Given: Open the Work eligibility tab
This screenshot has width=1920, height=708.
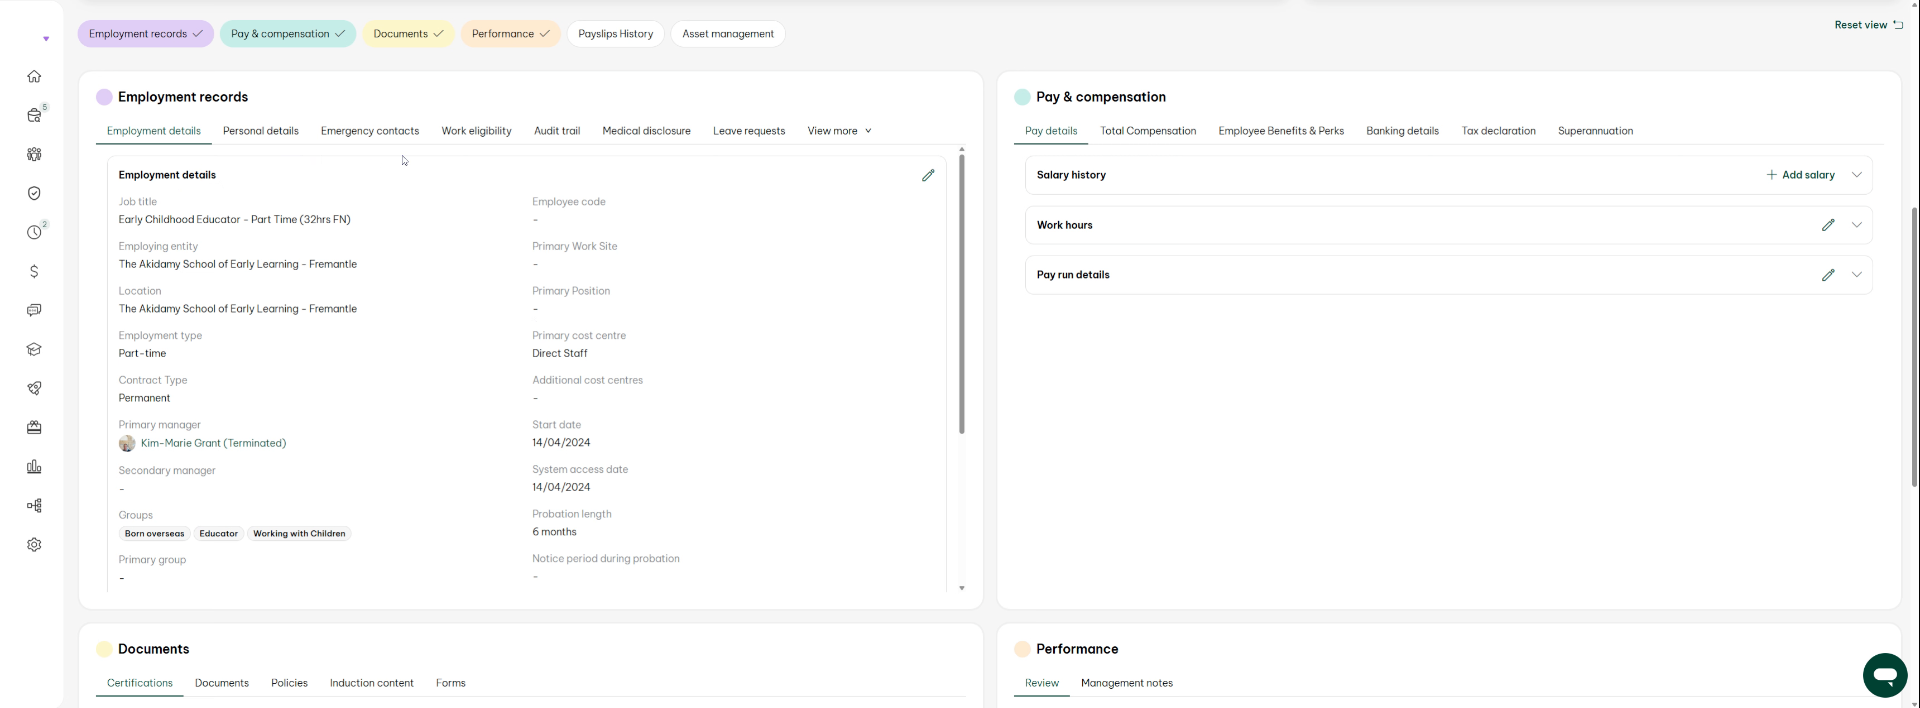Looking at the screenshot, I should click(x=477, y=131).
